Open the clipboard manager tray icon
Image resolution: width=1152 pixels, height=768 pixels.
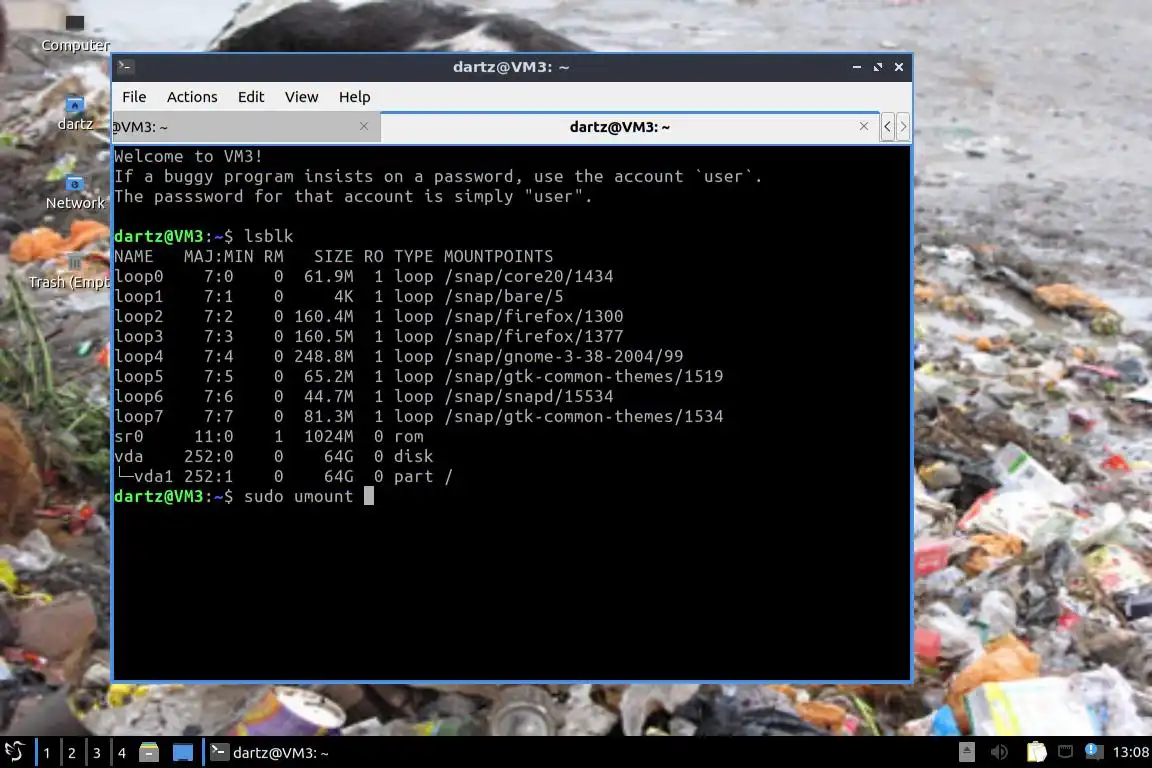pos(1036,752)
